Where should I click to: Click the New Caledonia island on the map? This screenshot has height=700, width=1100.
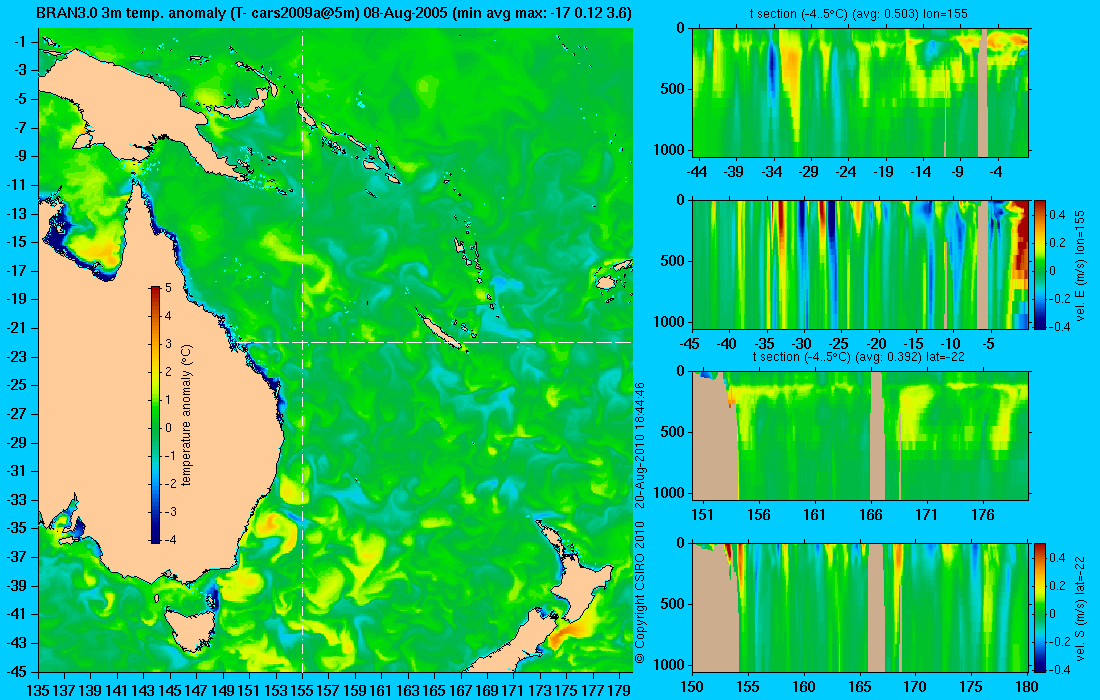[441, 330]
